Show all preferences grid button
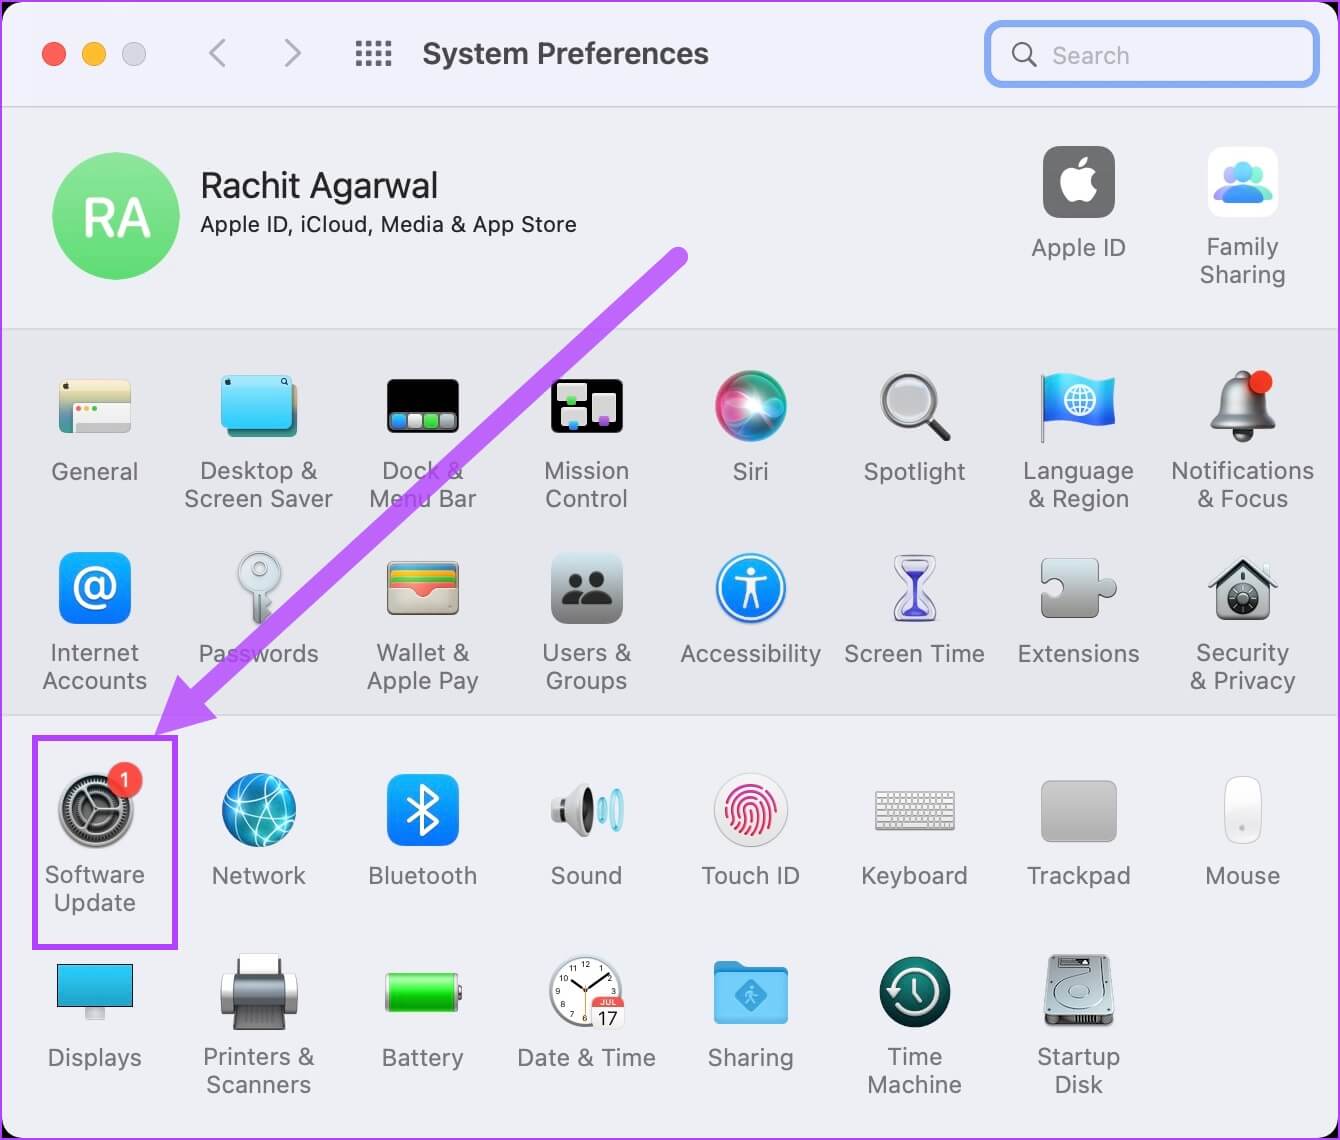Screen dimensions: 1340x1140 [374, 53]
